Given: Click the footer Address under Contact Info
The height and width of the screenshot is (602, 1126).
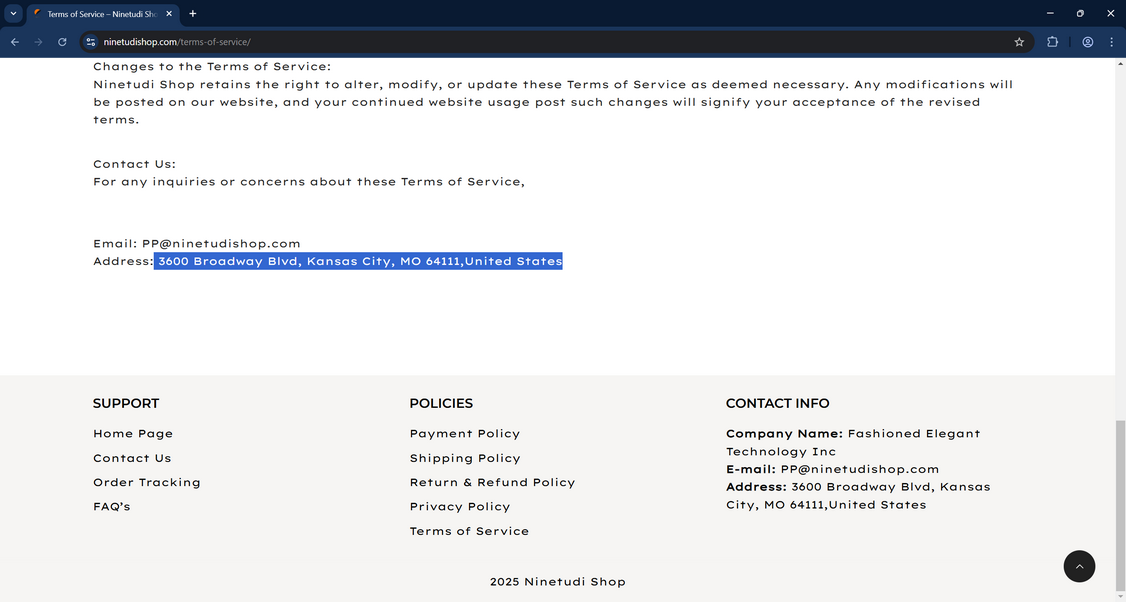Looking at the screenshot, I should (x=857, y=496).
